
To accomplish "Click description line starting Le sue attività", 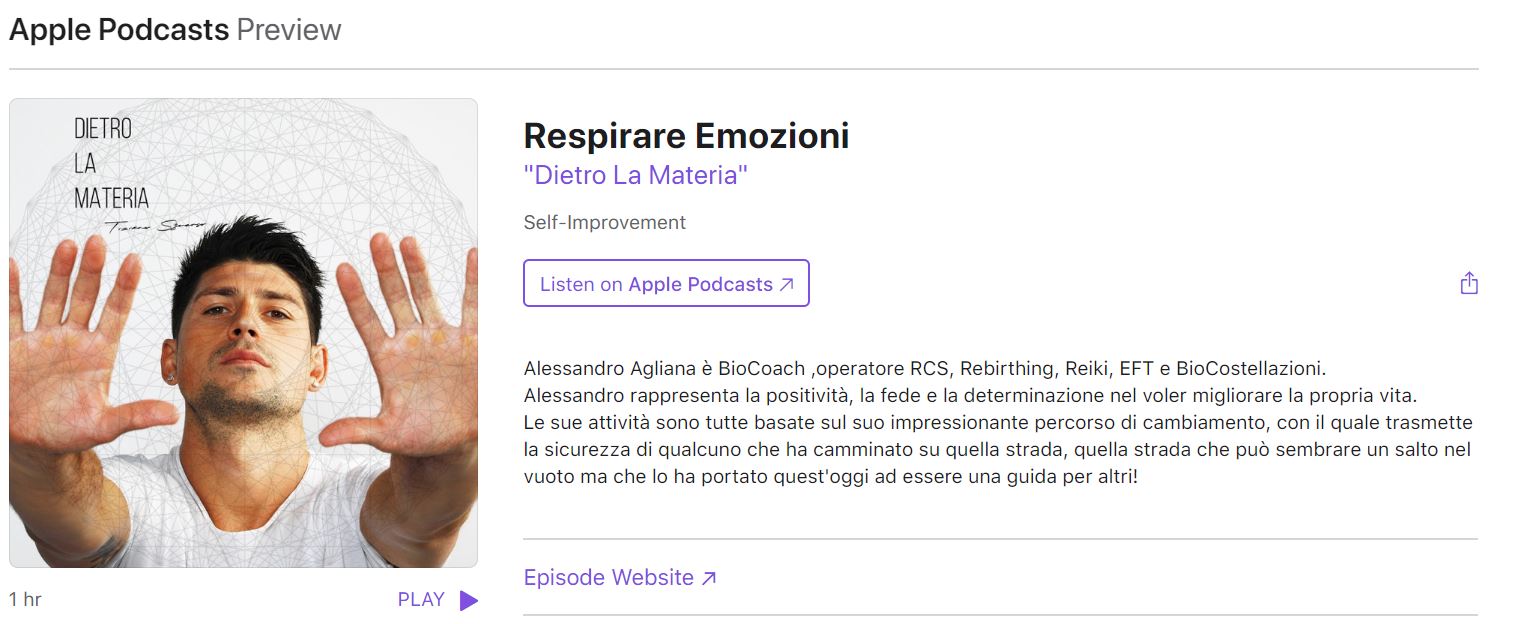I will [x=998, y=423].
